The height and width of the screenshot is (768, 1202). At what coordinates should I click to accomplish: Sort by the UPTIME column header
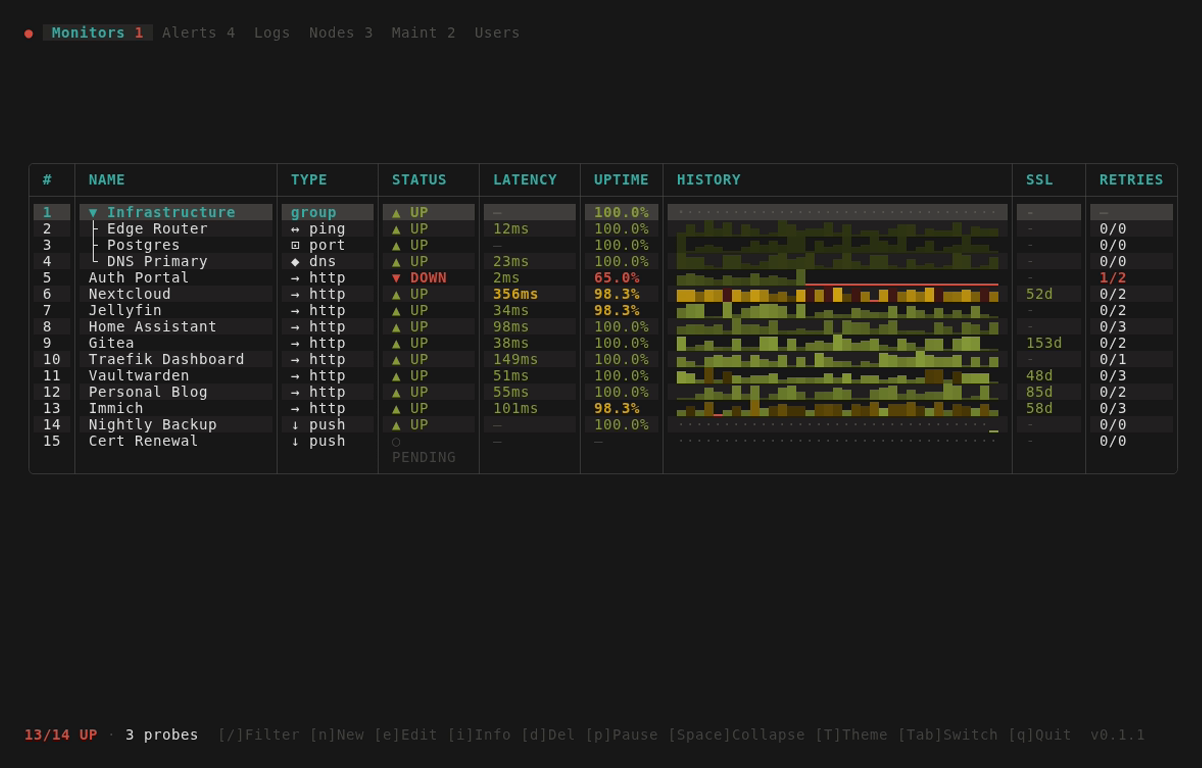click(621, 180)
